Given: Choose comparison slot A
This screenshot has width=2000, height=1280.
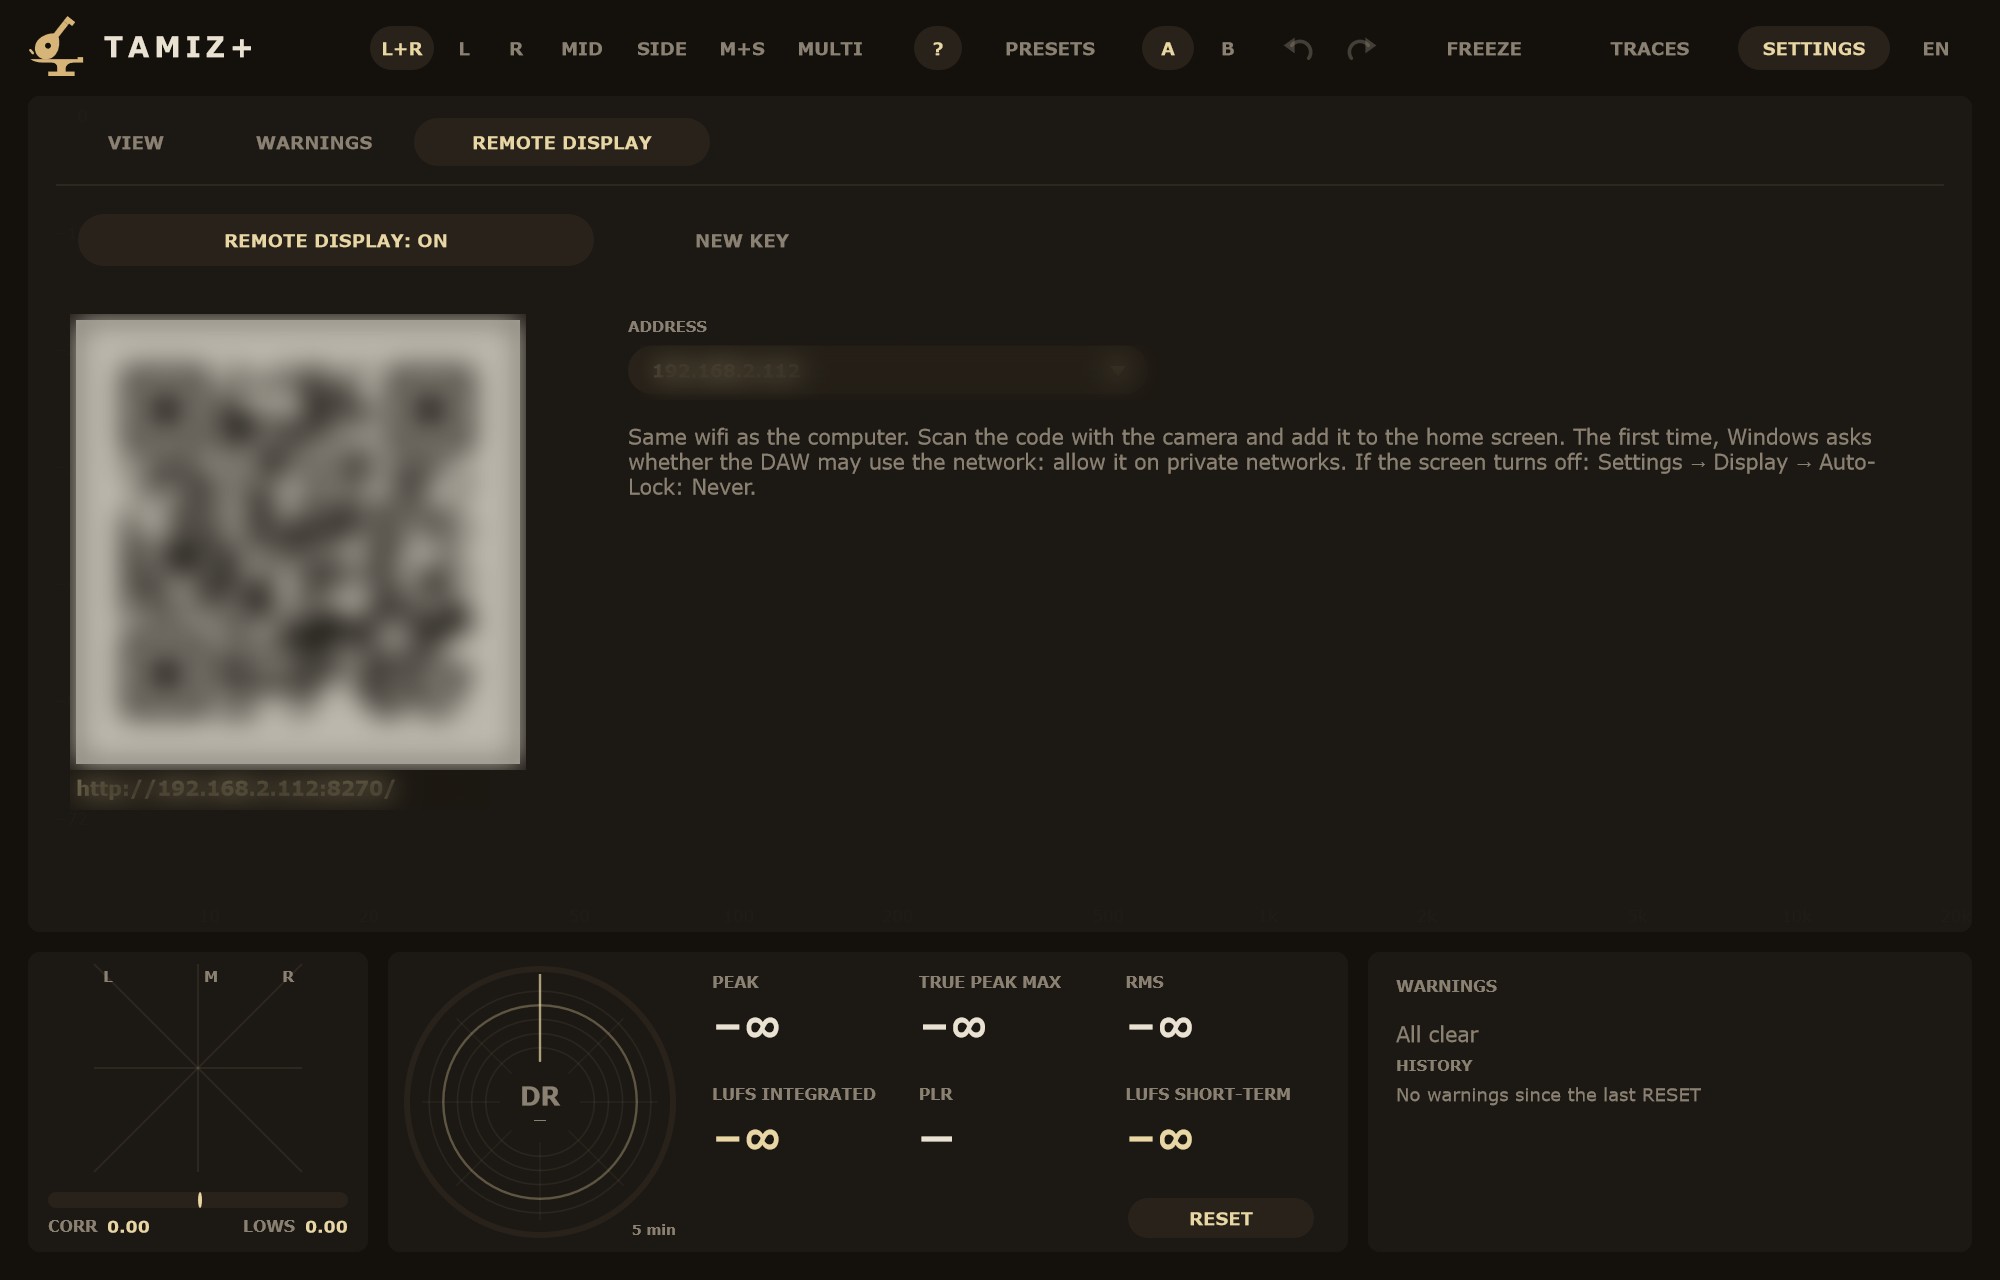Looking at the screenshot, I should coord(1167,48).
